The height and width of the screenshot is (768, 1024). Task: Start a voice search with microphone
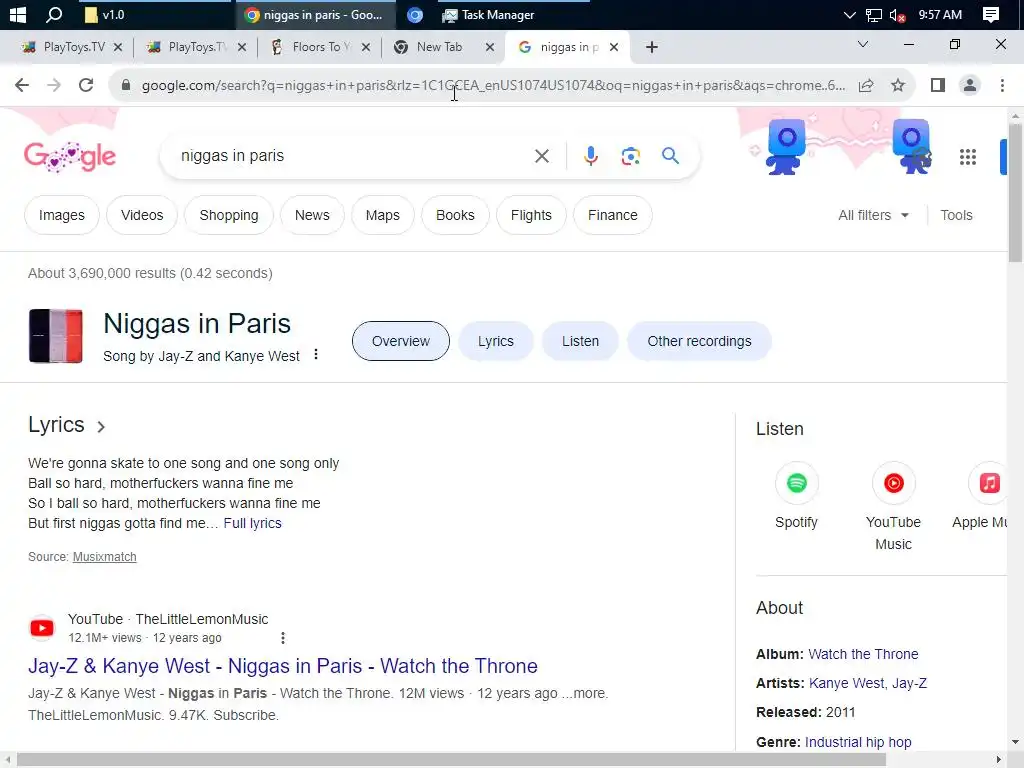click(x=591, y=156)
